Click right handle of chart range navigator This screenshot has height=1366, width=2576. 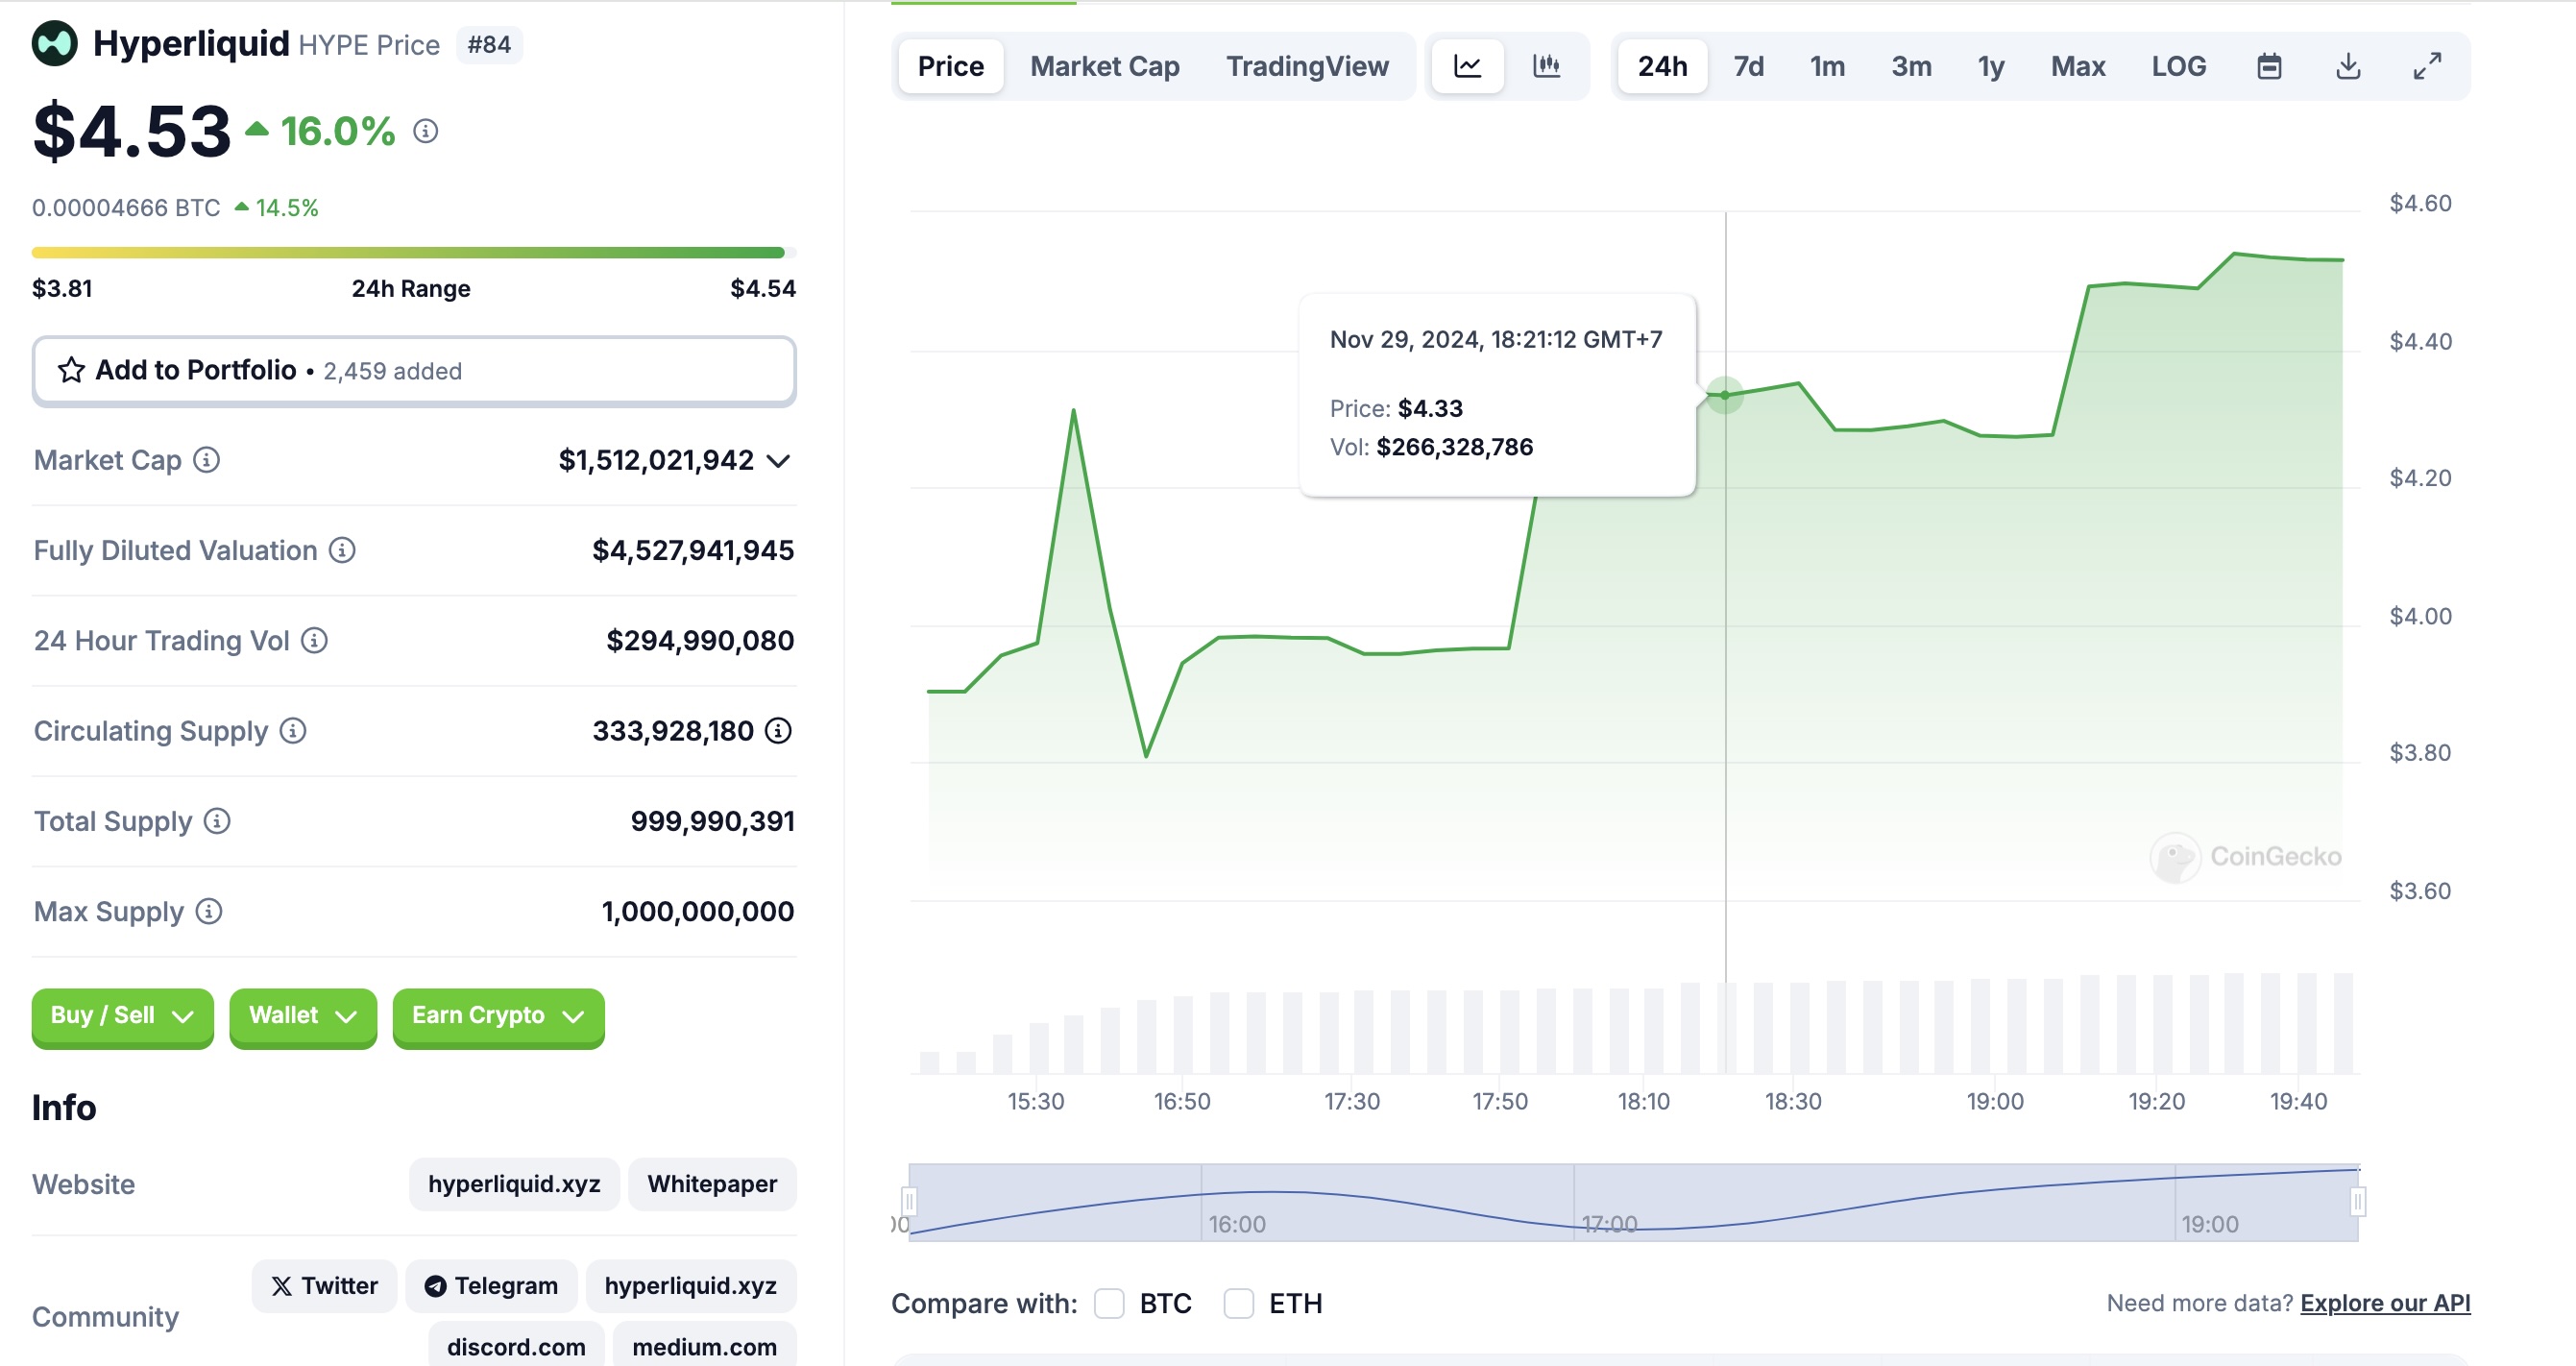pyautogui.click(x=2358, y=1201)
